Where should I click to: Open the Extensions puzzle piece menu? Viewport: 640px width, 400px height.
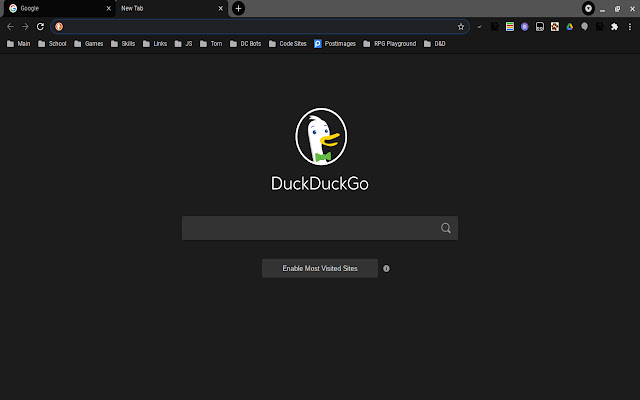[614, 27]
